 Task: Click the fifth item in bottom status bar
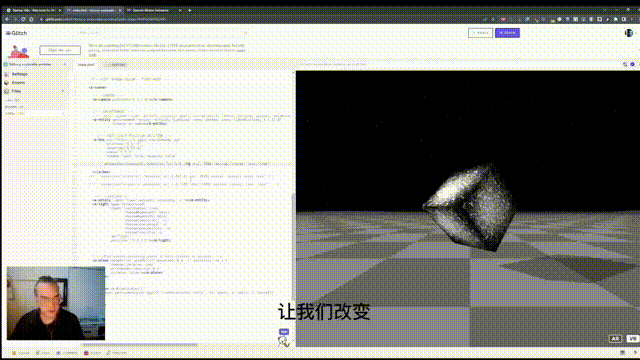(x=116, y=353)
